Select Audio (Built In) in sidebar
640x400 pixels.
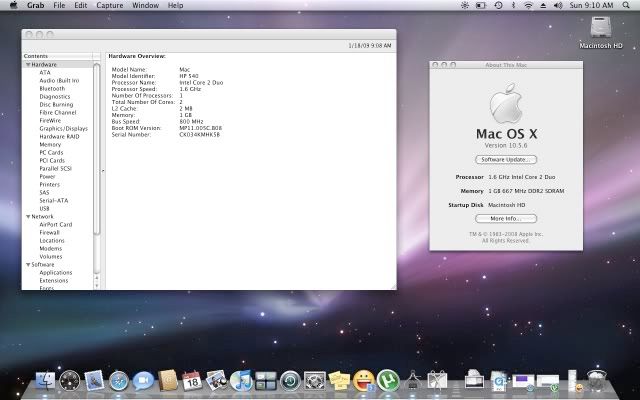(x=59, y=81)
